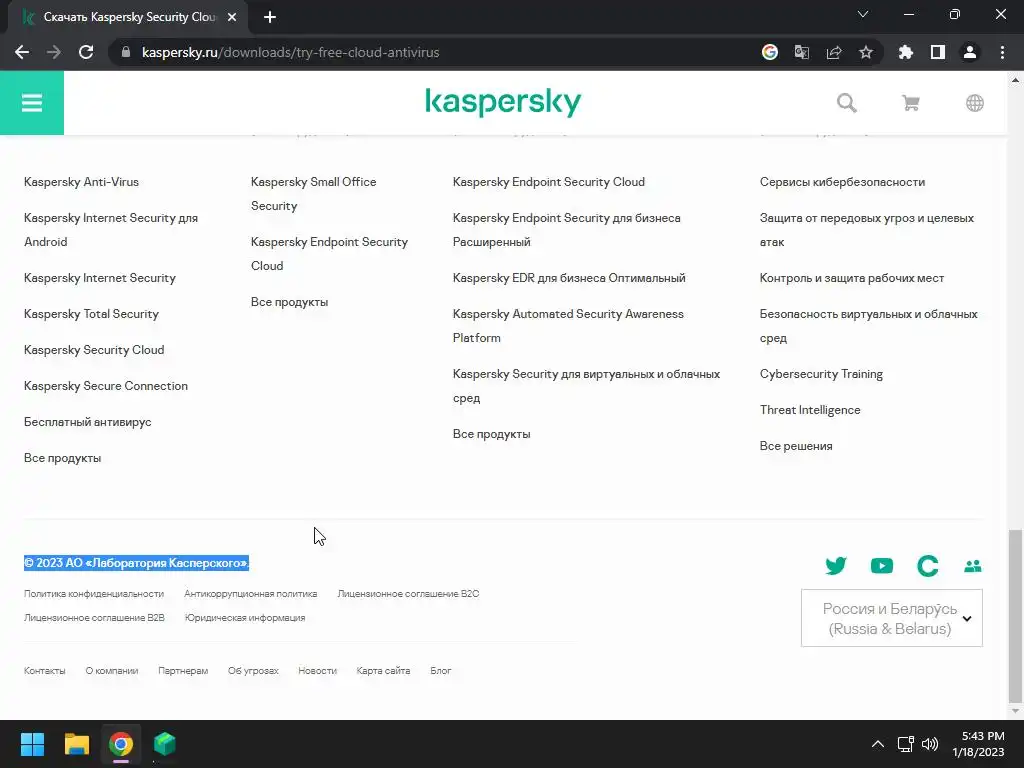Viewport: 1024px width, 768px height.
Task: Open Threat Intelligence link
Action: coord(810,409)
